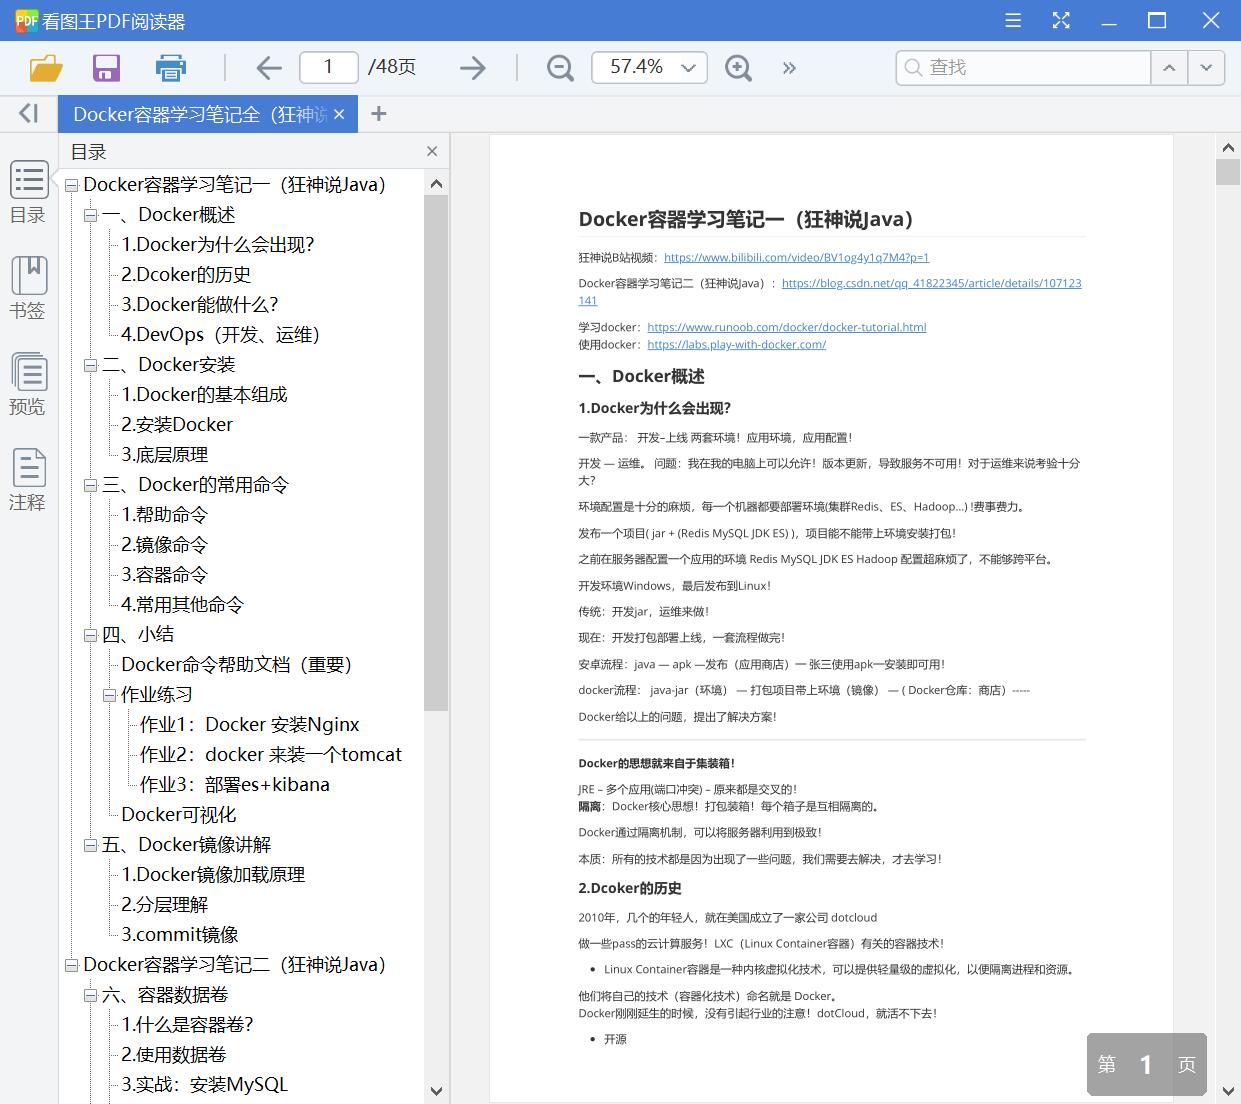The image size is (1241, 1104).
Task: Jump to 作业3：部署es+kibana
Action: tap(235, 785)
